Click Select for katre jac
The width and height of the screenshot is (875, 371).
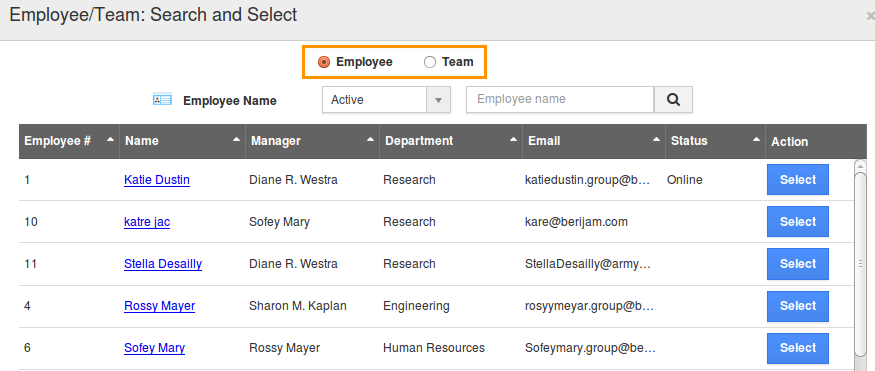[x=798, y=221]
